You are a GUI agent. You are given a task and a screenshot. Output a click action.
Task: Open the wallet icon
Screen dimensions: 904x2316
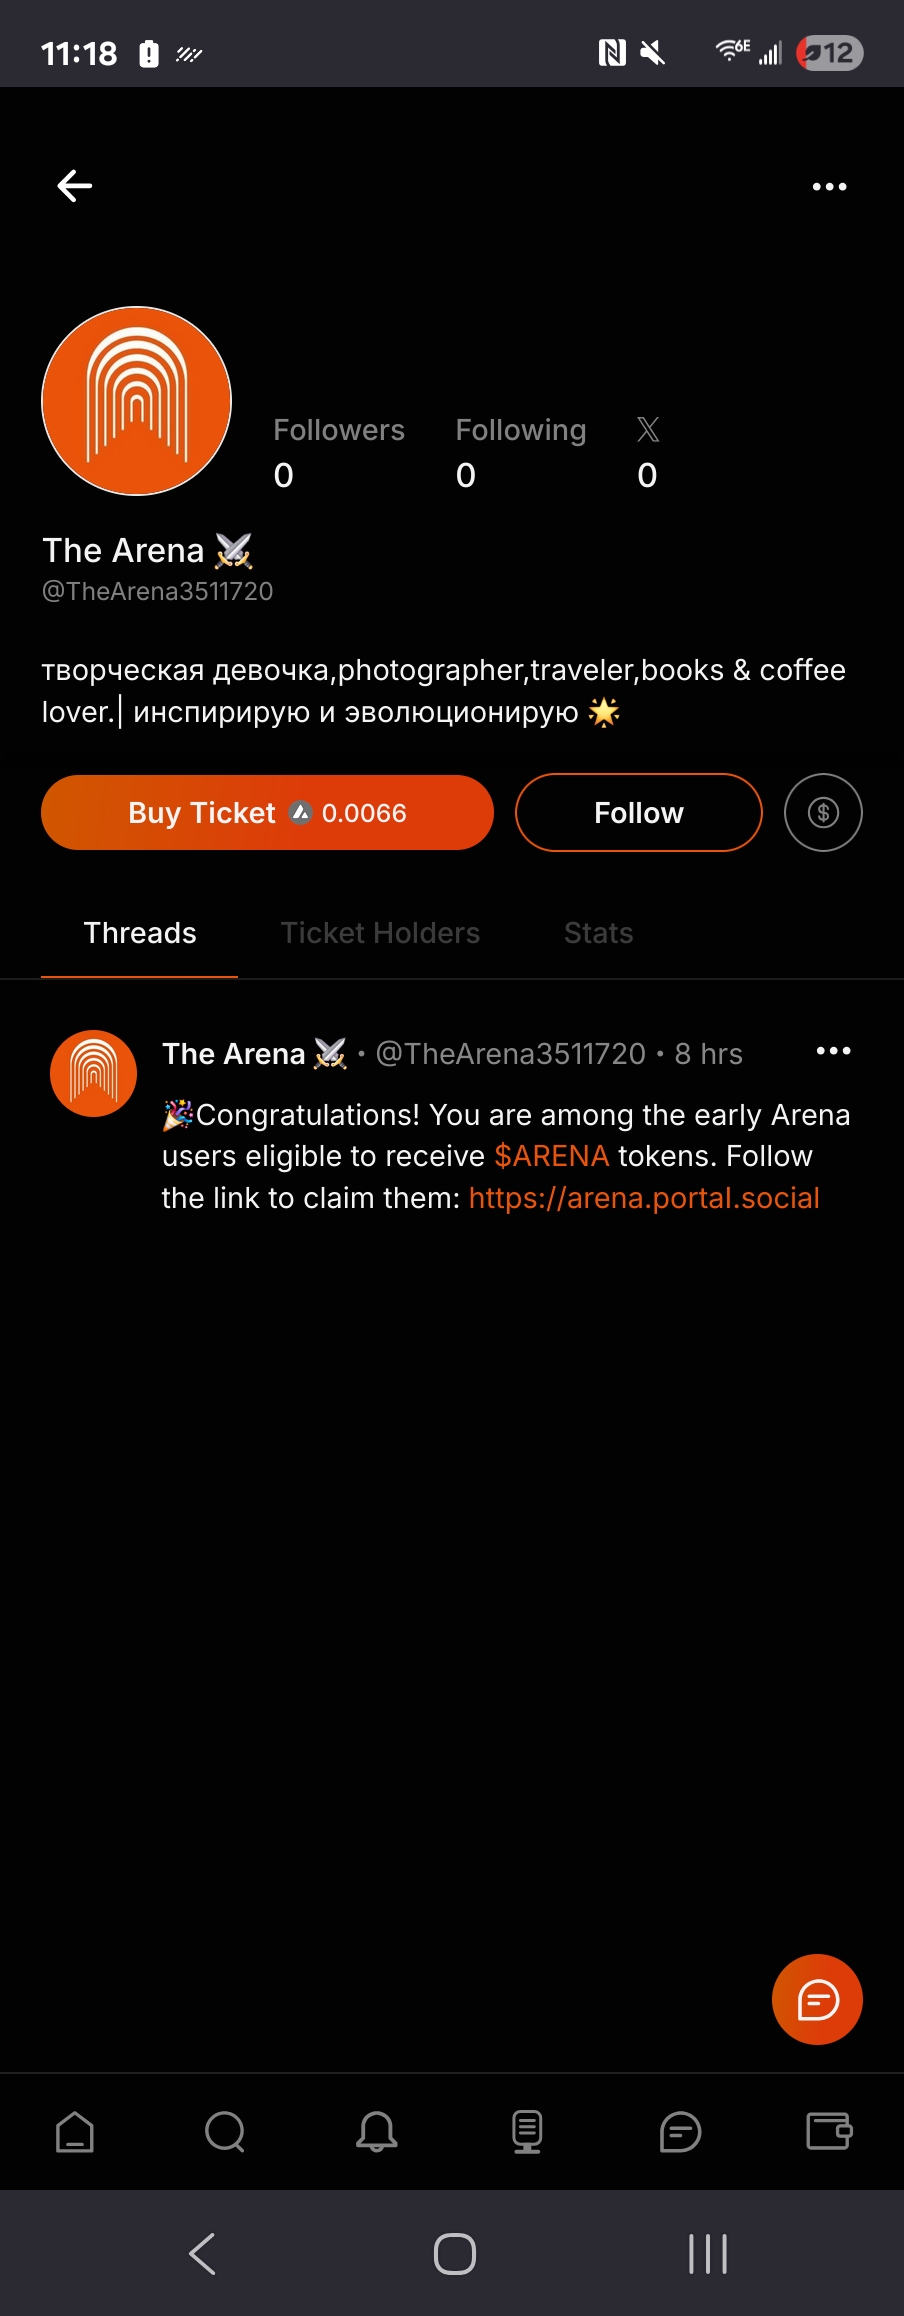[829, 2131]
